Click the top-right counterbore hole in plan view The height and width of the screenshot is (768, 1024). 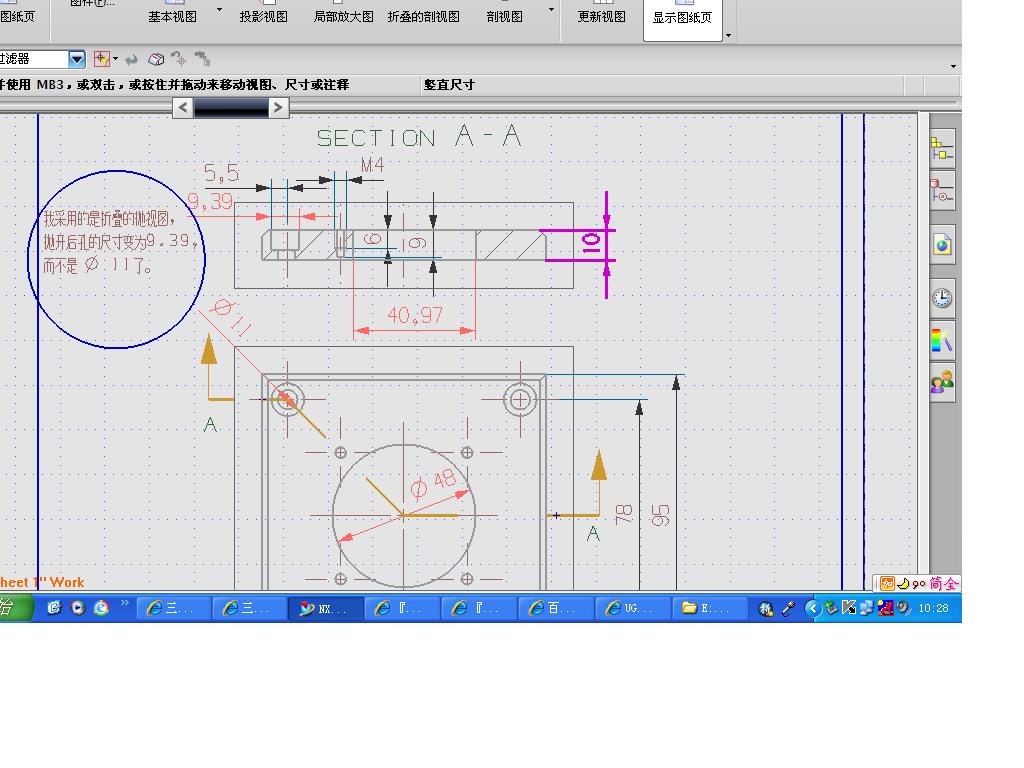520,399
